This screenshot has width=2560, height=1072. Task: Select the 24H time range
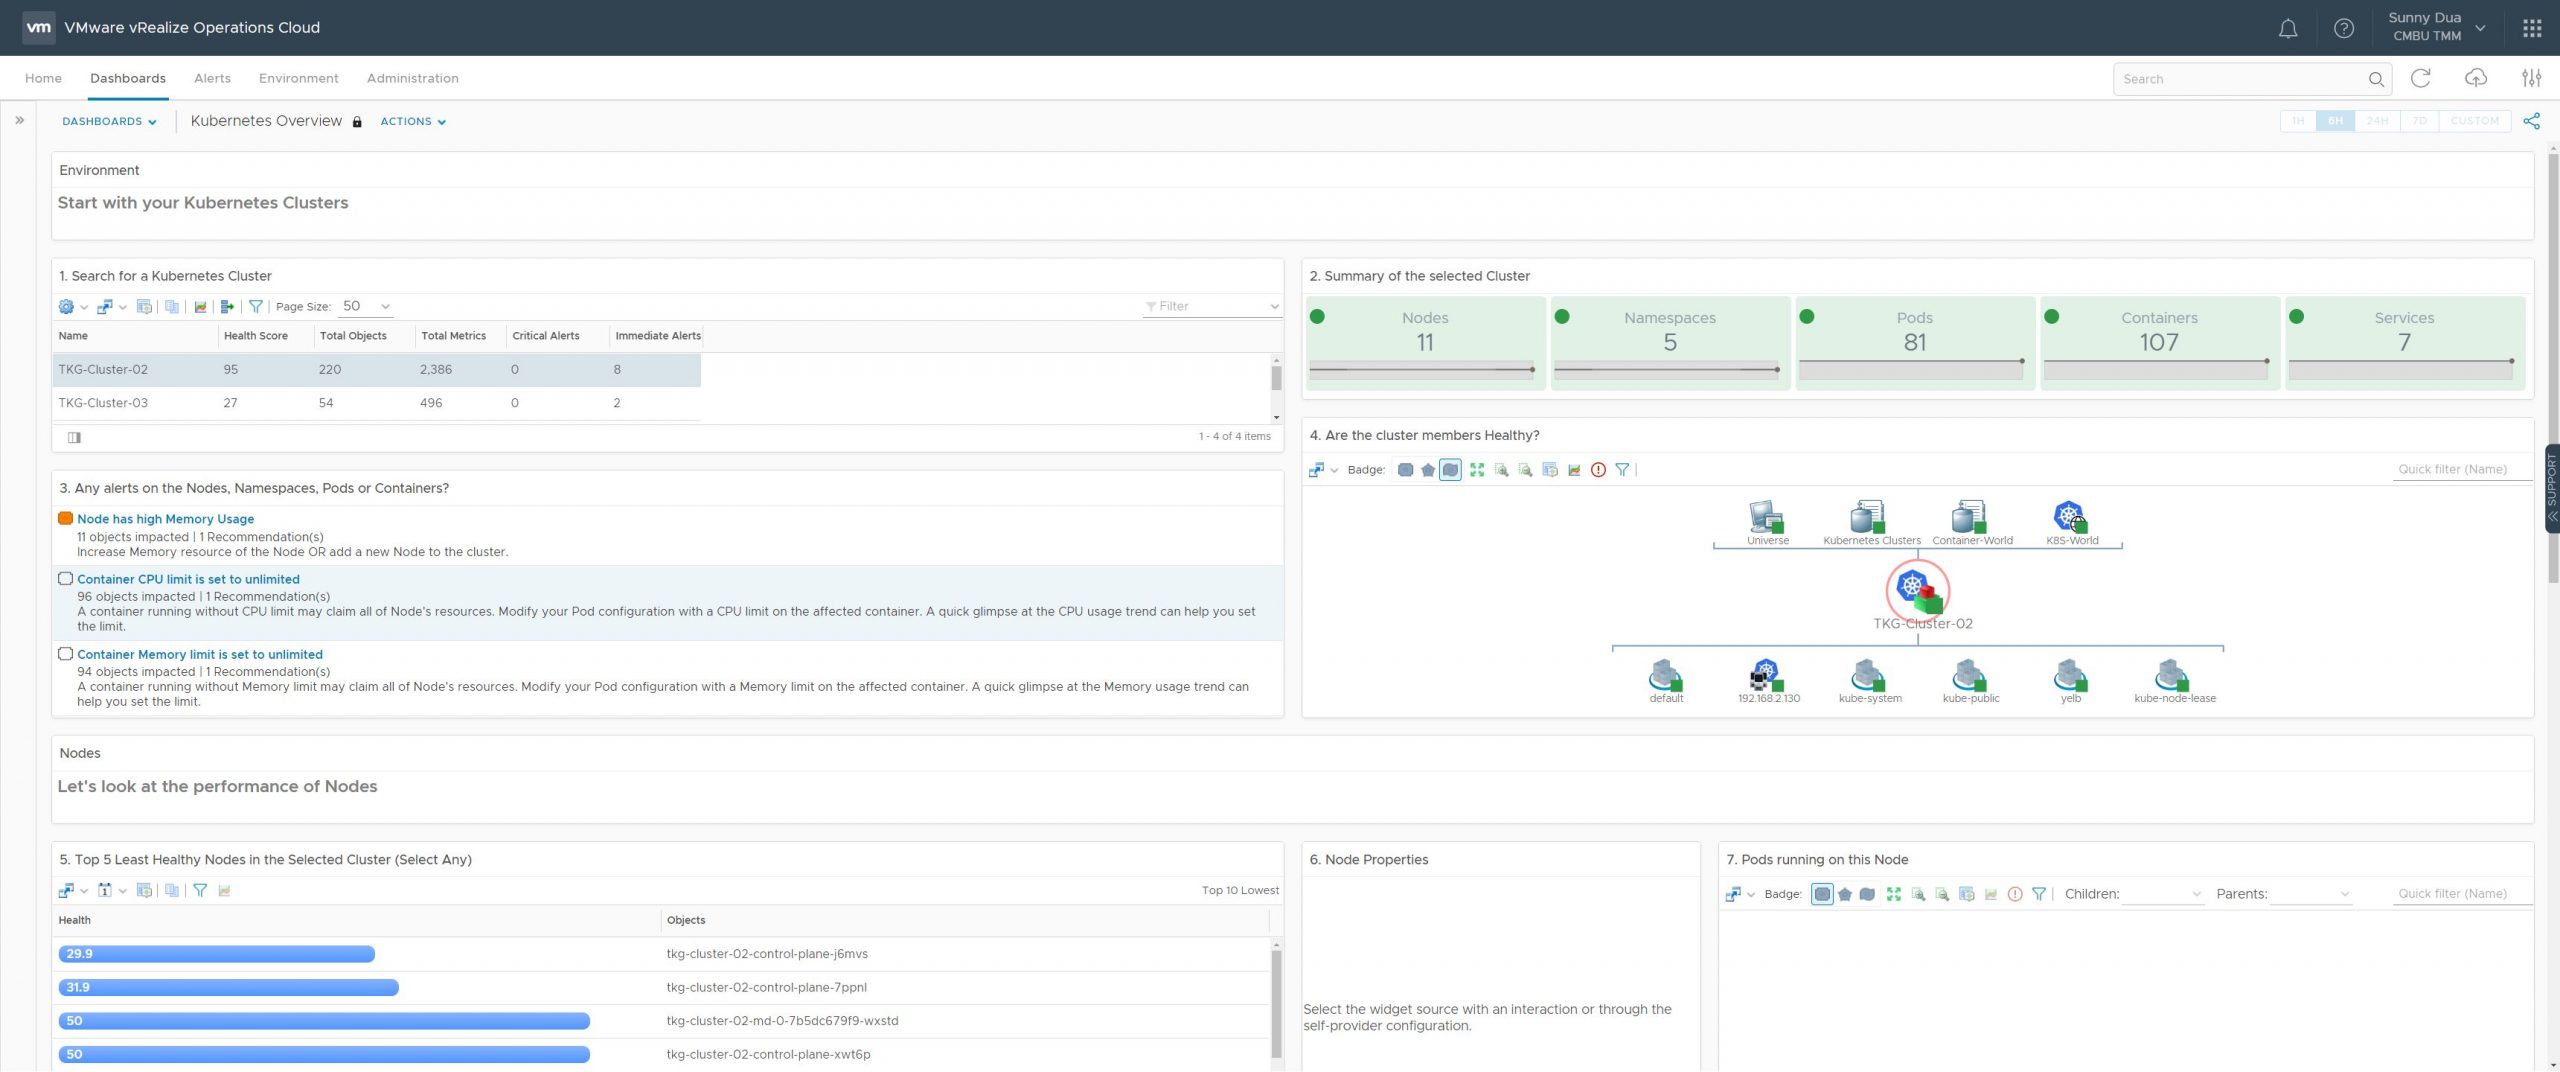pyautogui.click(x=2377, y=121)
